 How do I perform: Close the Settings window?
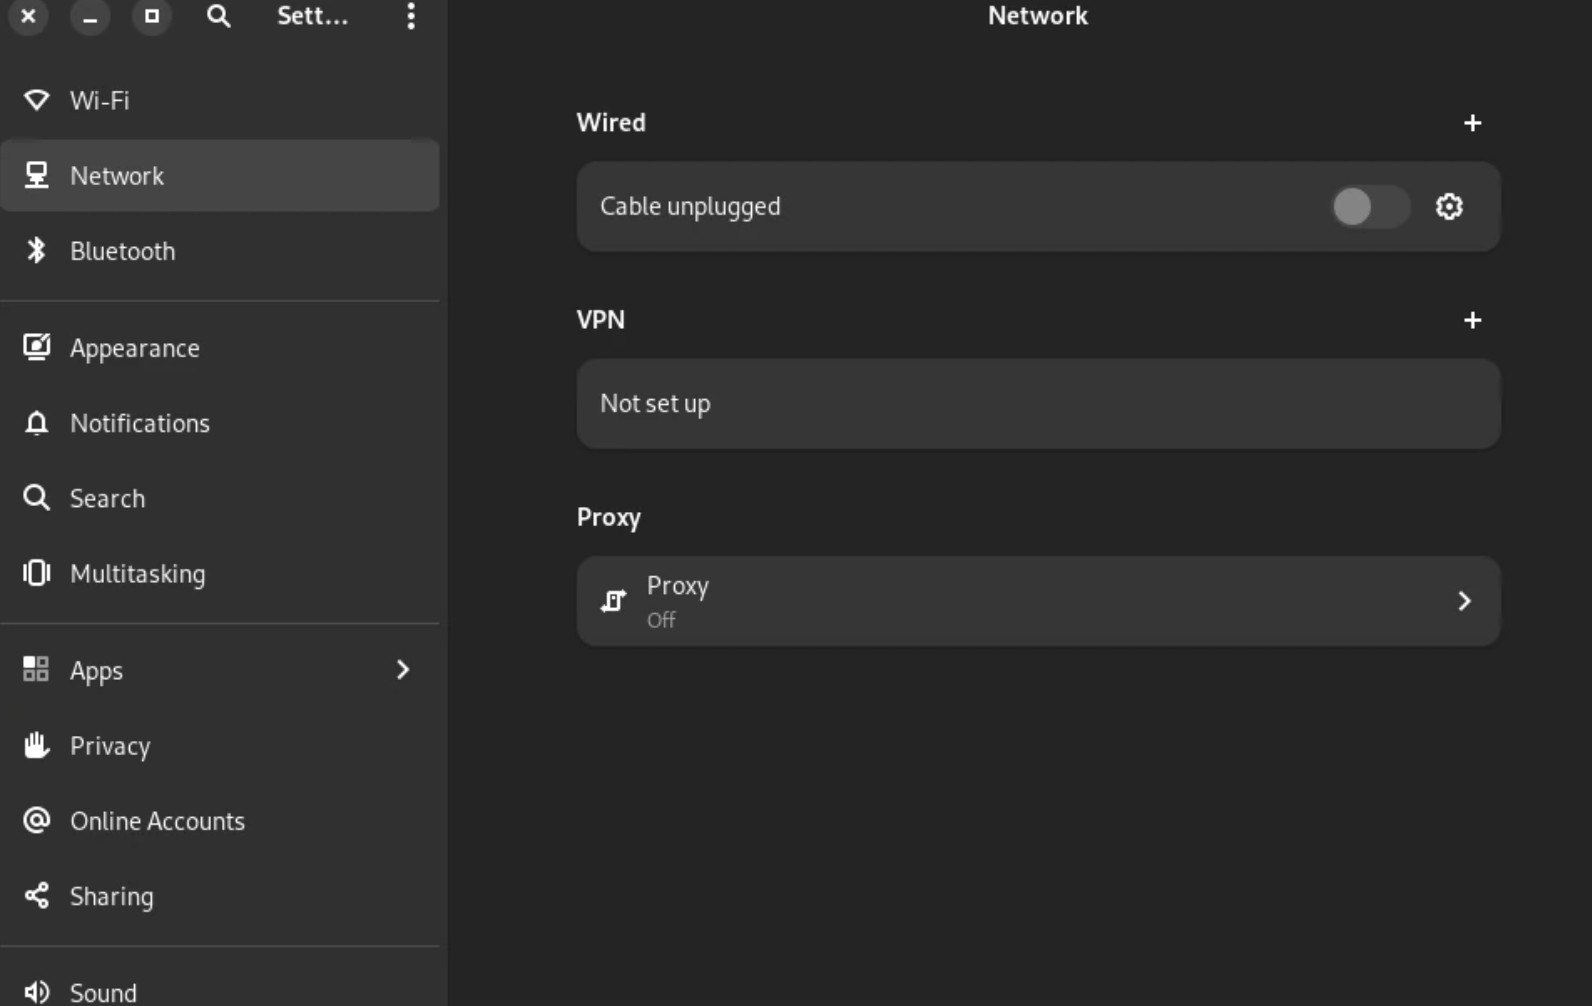(x=28, y=16)
